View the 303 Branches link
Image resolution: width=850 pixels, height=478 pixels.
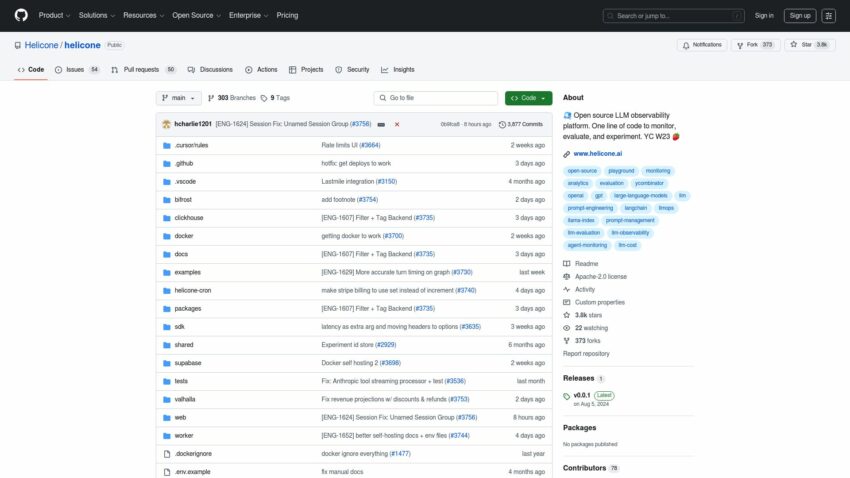click(231, 98)
